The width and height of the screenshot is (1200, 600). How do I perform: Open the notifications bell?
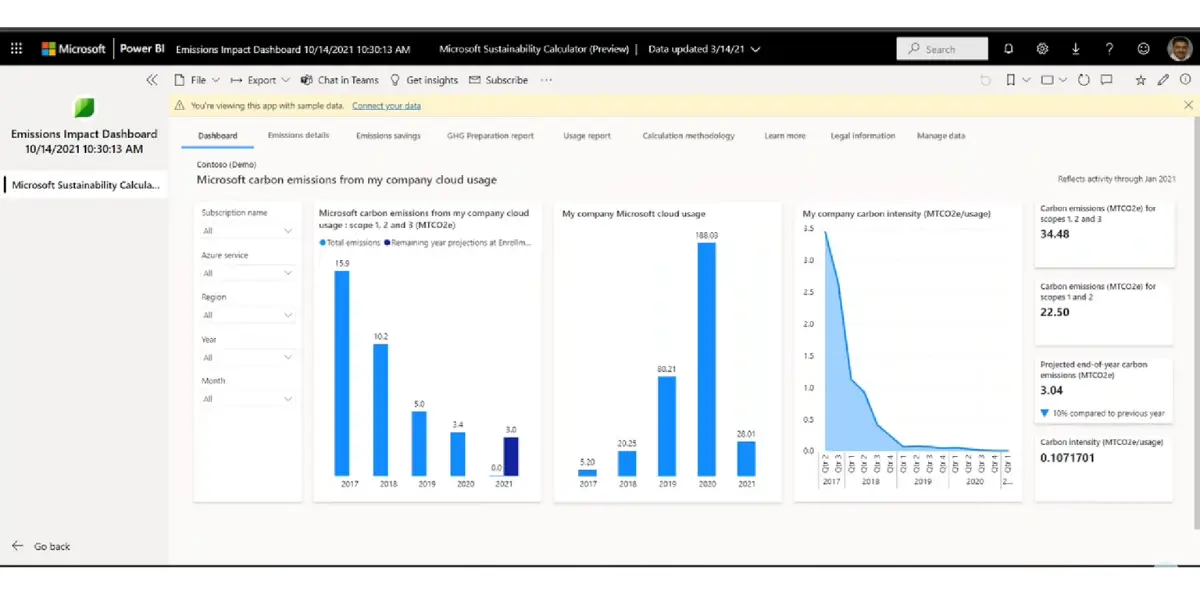1008,48
